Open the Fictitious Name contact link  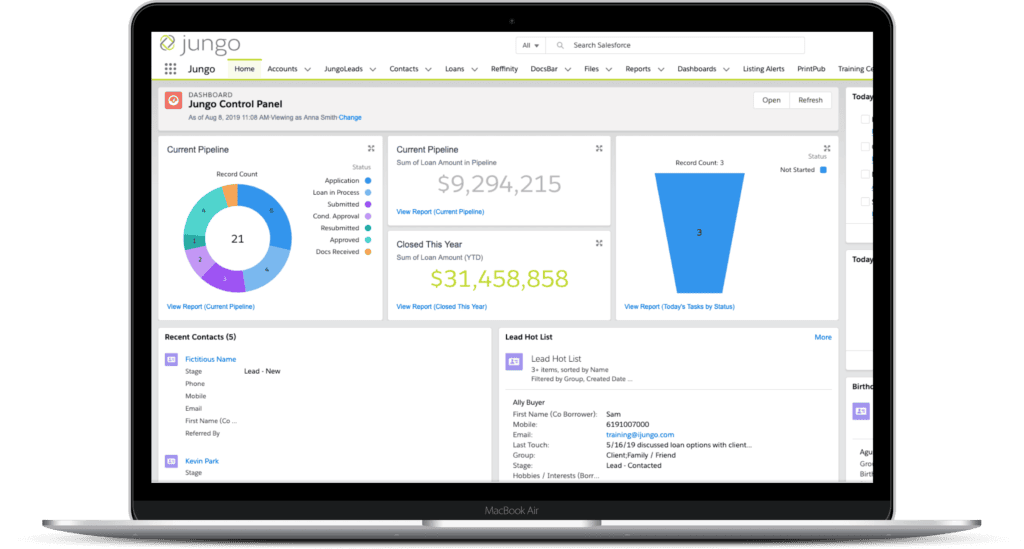coord(210,359)
